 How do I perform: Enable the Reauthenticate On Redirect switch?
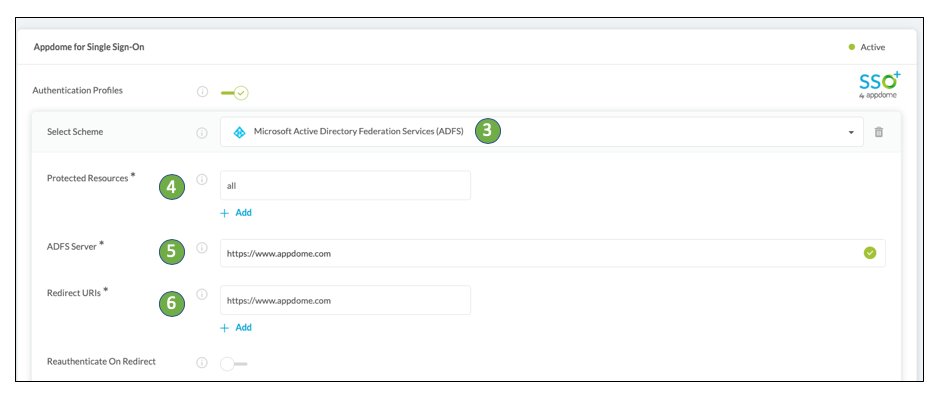(233, 364)
